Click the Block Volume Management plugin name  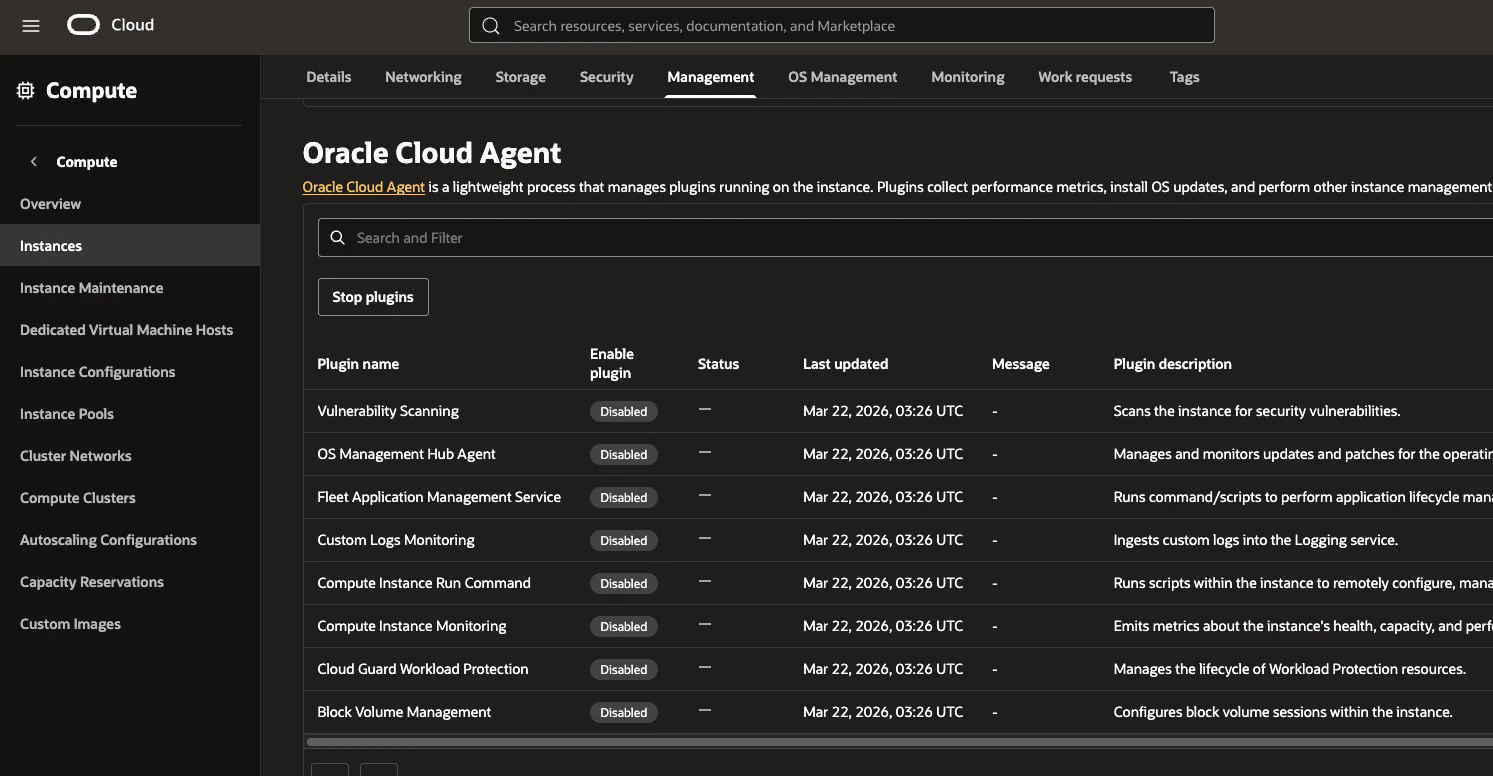tap(404, 712)
